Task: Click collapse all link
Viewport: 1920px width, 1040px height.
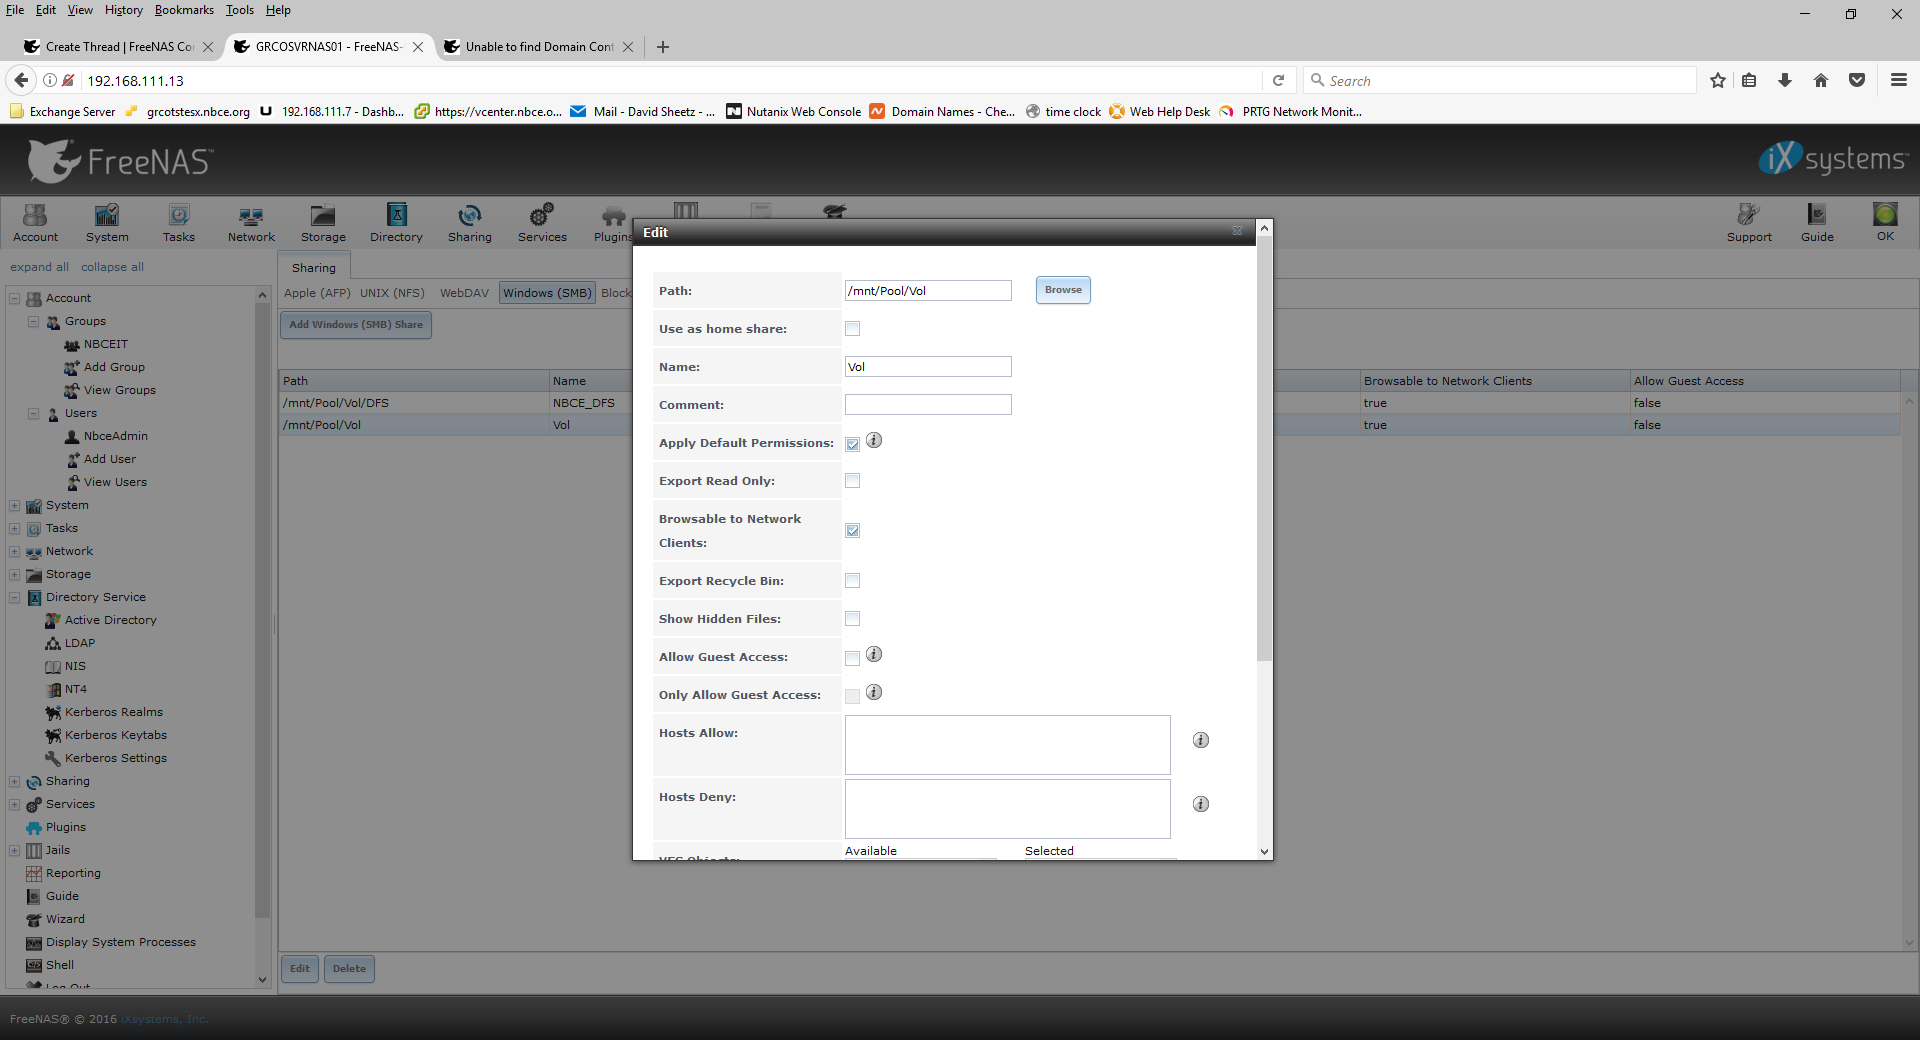Action: (112, 267)
